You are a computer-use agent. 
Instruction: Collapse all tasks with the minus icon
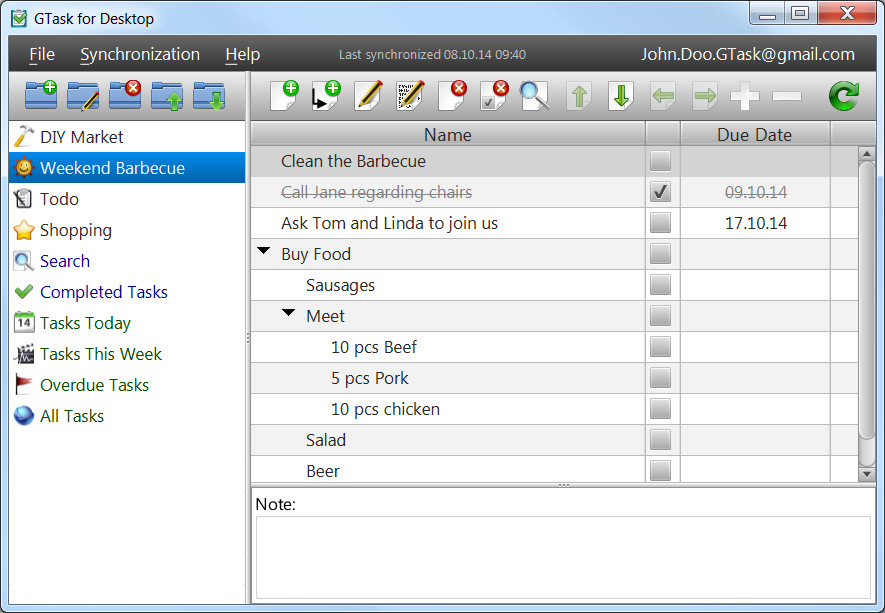point(787,96)
